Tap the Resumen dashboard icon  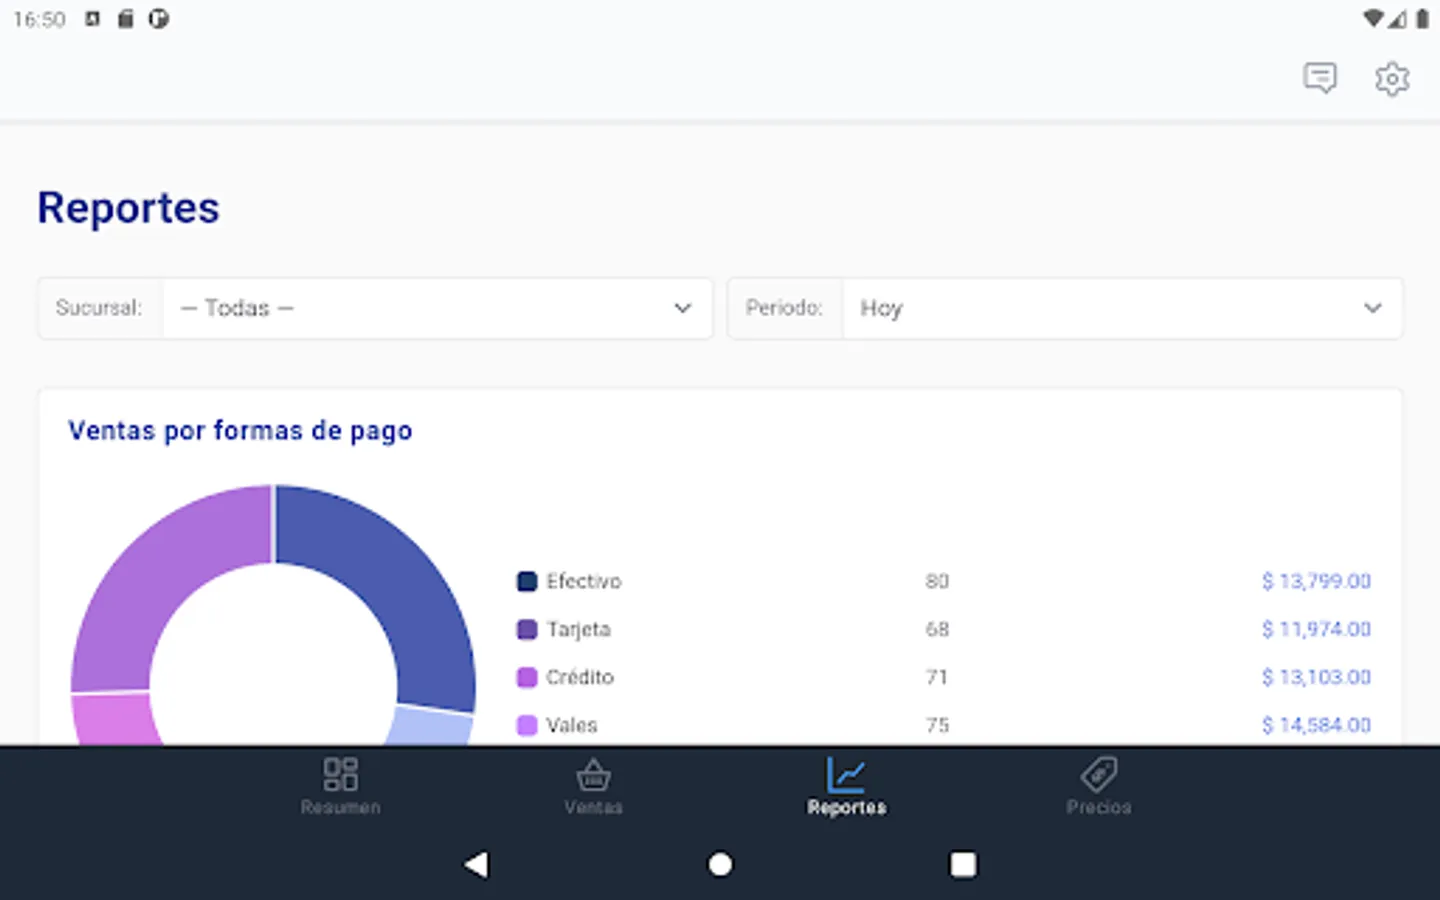(x=340, y=774)
